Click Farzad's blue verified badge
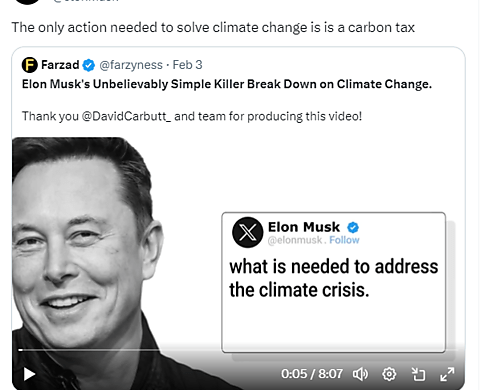The width and height of the screenshot is (480, 390). click(89, 65)
